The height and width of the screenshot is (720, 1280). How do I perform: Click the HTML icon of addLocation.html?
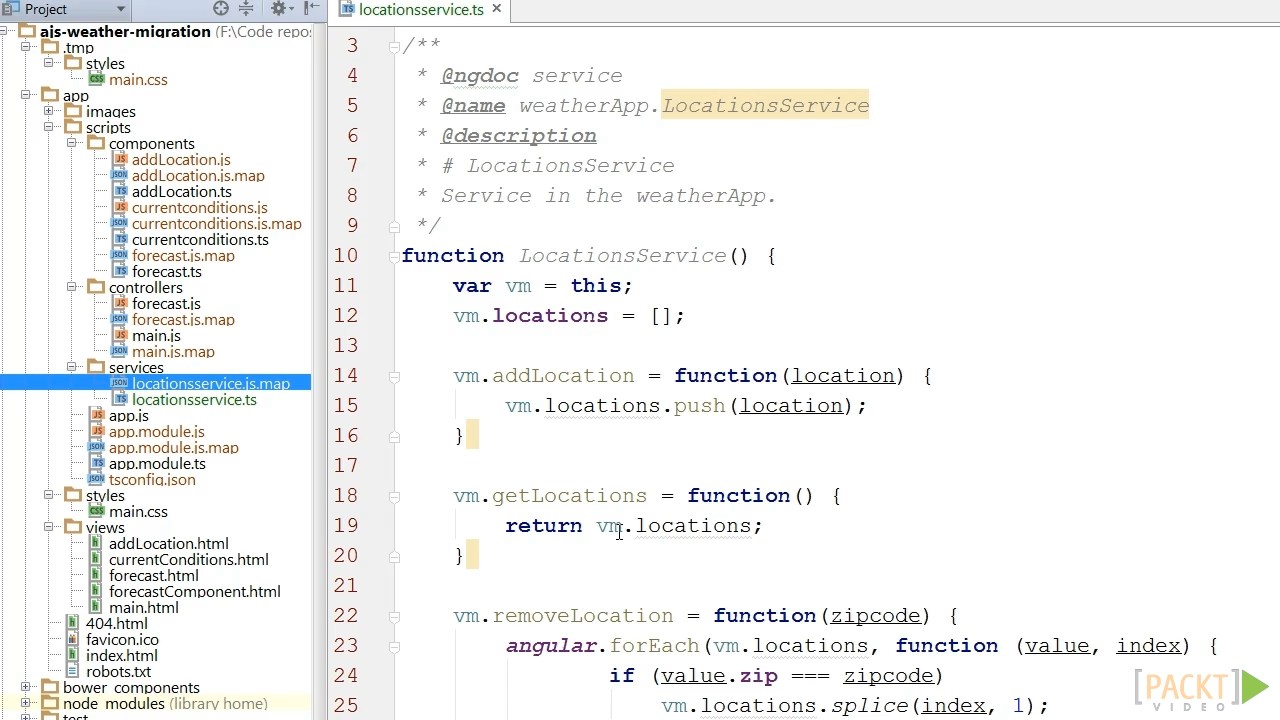pos(96,543)
